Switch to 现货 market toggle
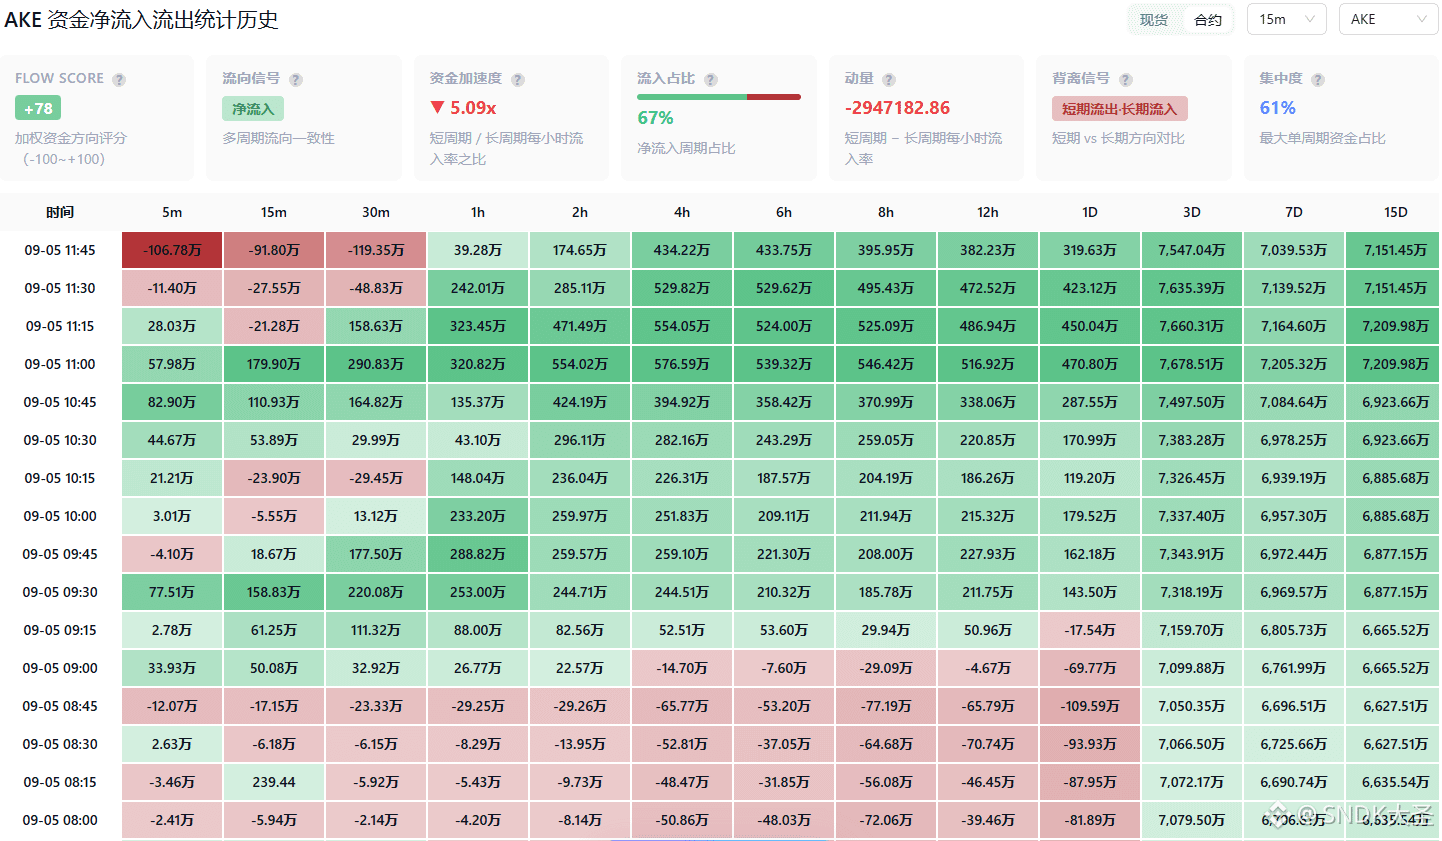 click(x=1154, y=20)
